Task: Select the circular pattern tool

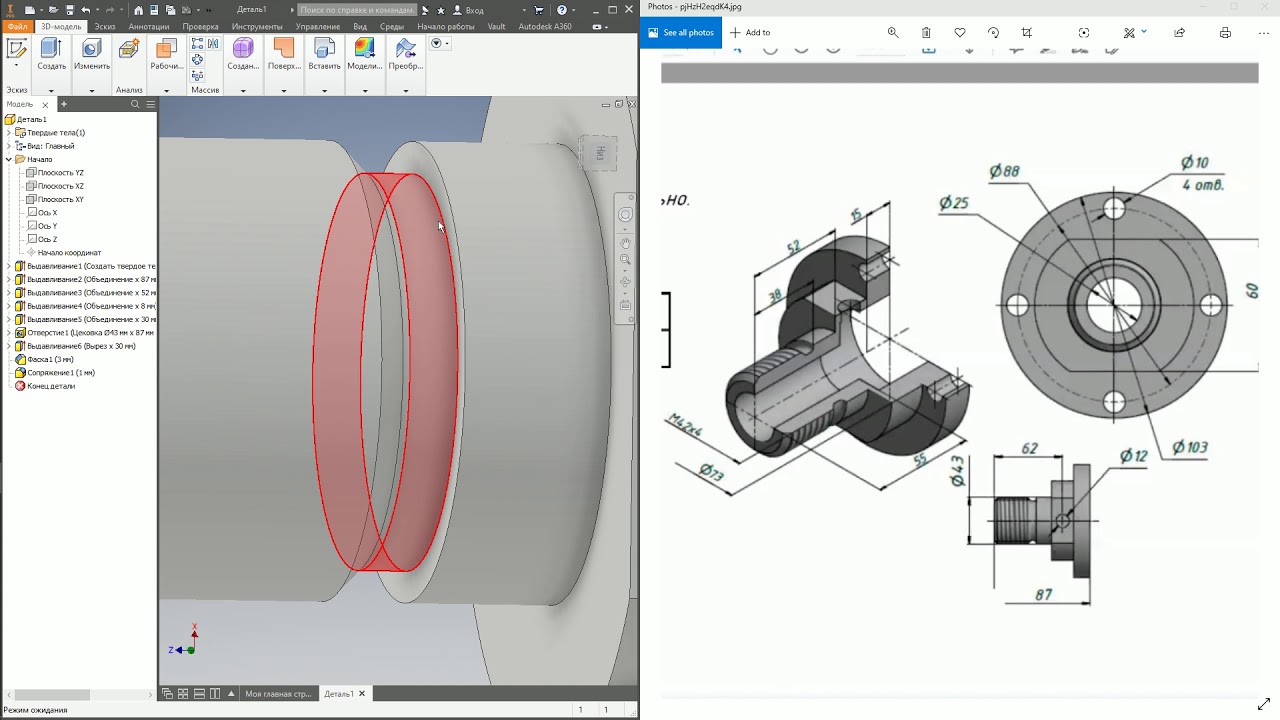Action: pyautogui.click(x=197, y=60)
